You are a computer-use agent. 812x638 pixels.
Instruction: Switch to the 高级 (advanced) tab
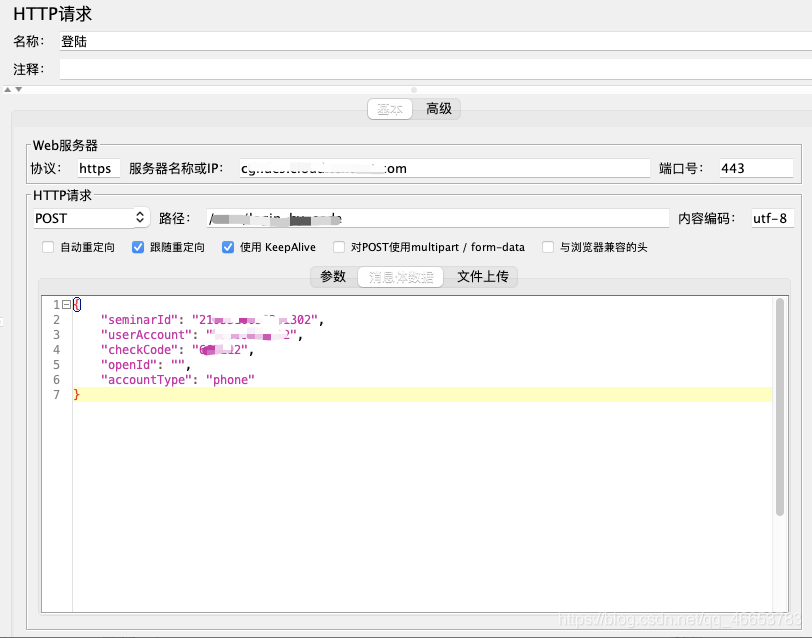pos(439,109)
